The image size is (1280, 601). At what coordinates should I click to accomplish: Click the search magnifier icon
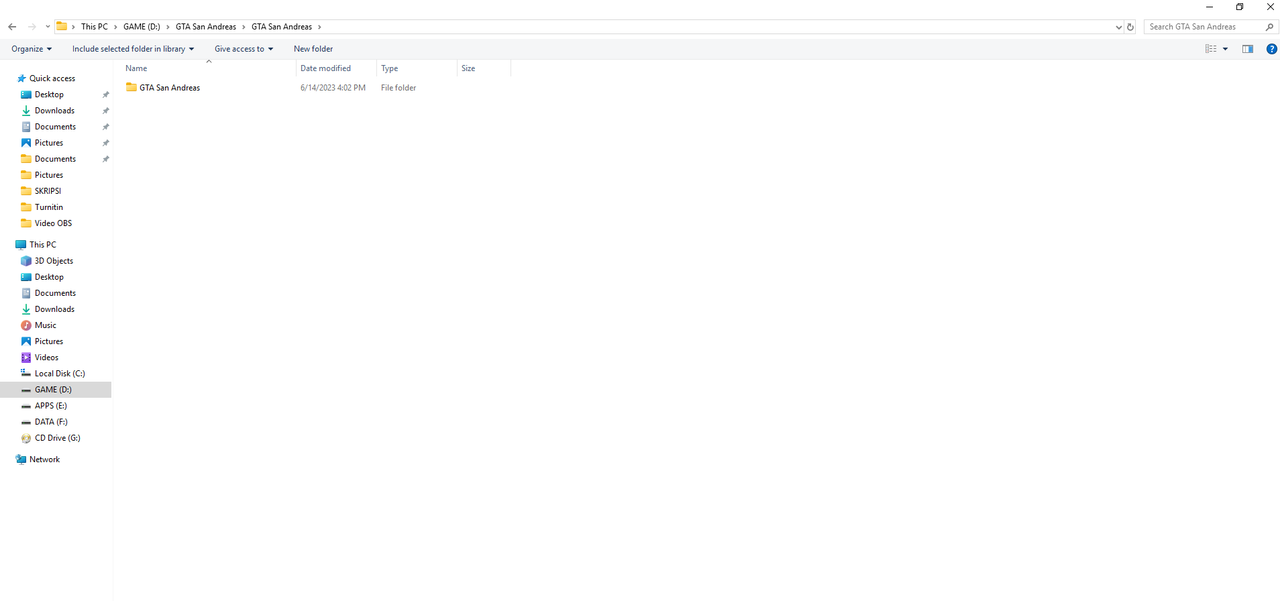(x=1269, y=27)
